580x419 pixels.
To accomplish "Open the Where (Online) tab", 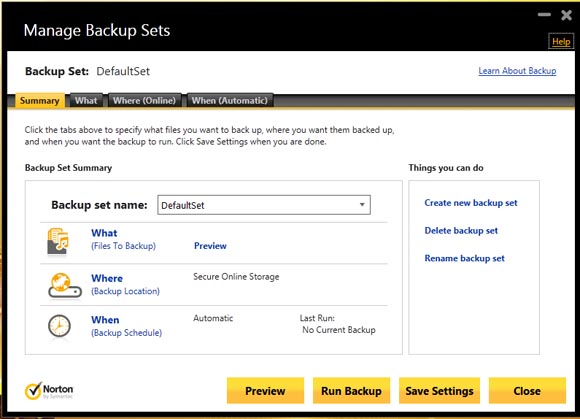I will [x=144, y=101].
